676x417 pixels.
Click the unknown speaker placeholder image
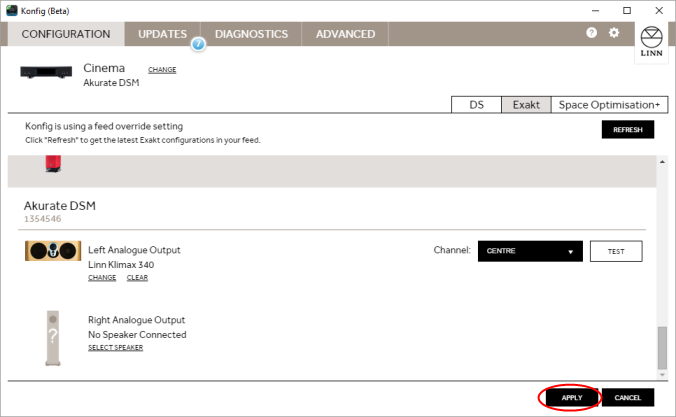pyautogui.click(x=53, y=338)
